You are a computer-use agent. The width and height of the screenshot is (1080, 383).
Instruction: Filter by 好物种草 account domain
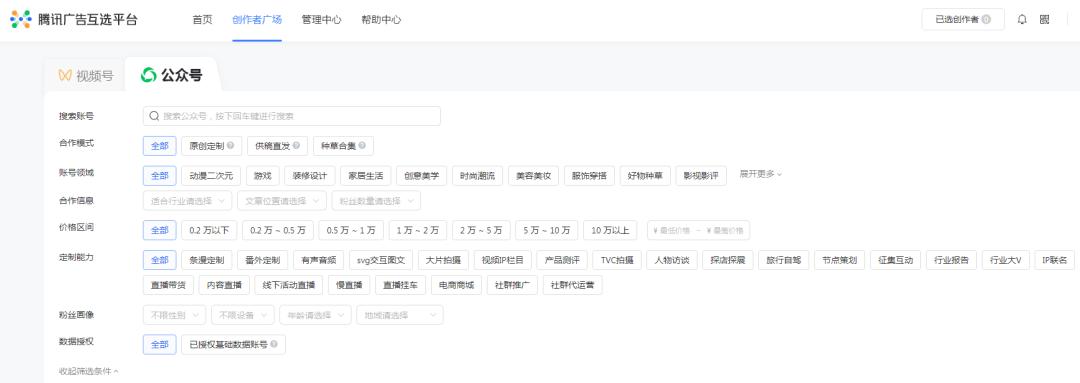645,176
